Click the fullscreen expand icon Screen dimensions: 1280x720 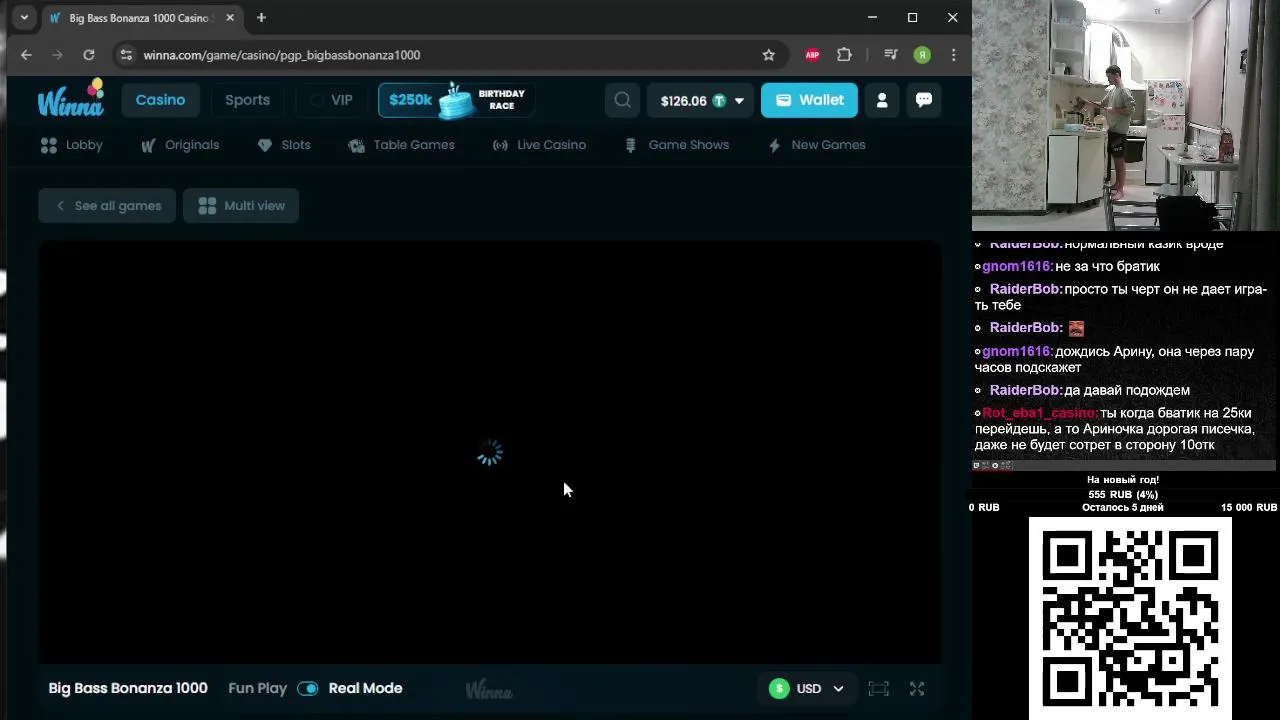[917, 688]
